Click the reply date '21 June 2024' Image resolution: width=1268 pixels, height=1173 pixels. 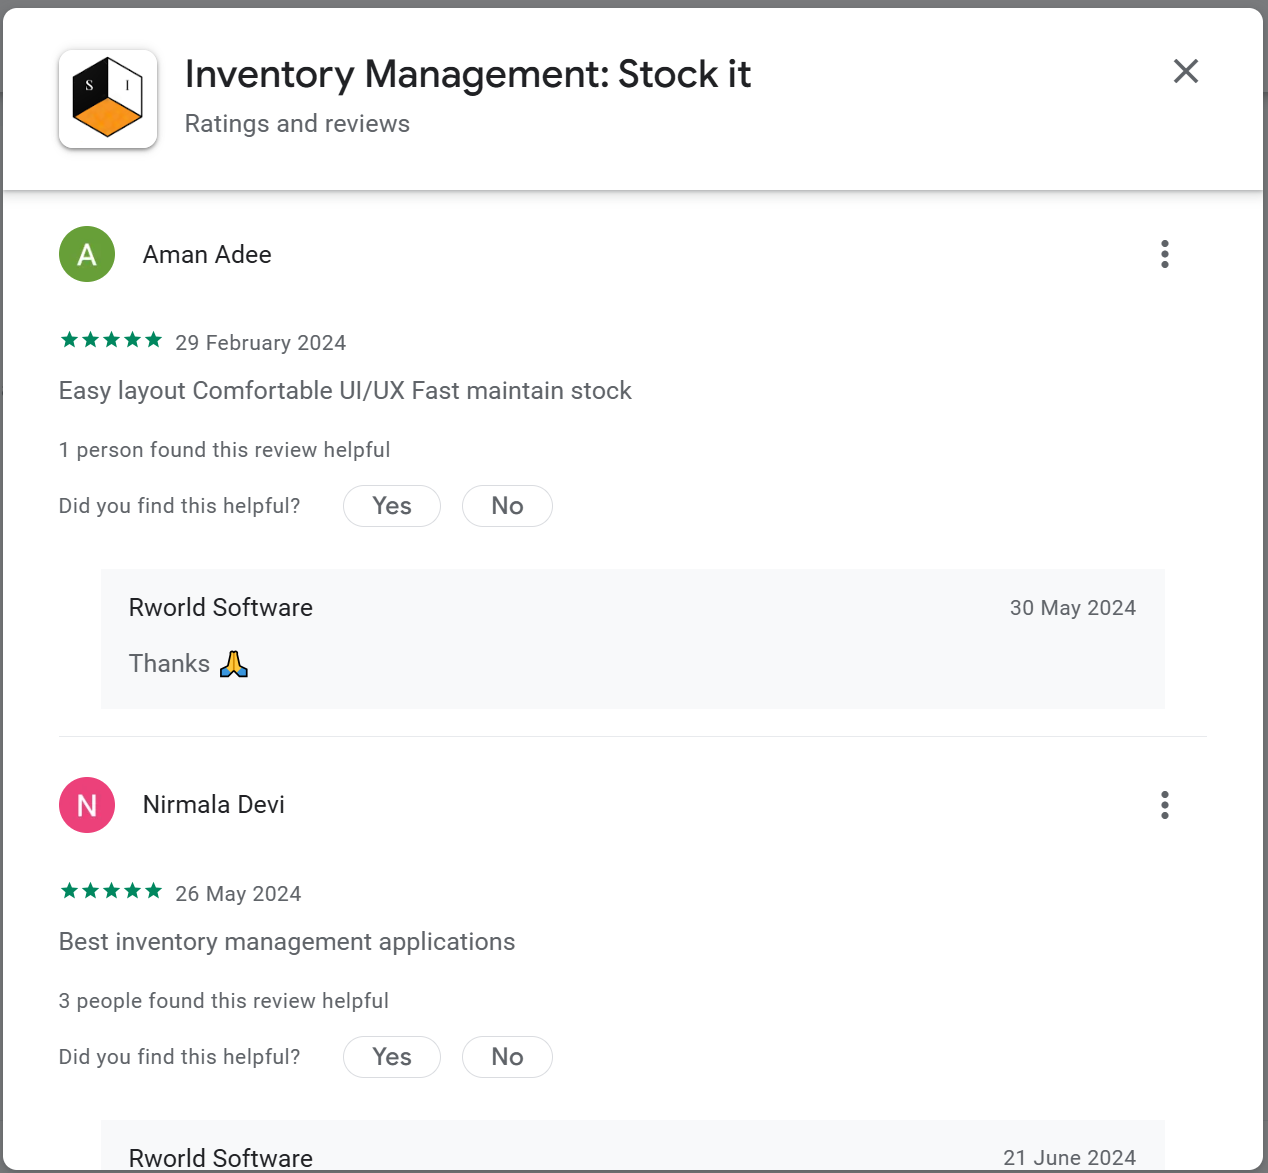click(x=1070, y=1158)
